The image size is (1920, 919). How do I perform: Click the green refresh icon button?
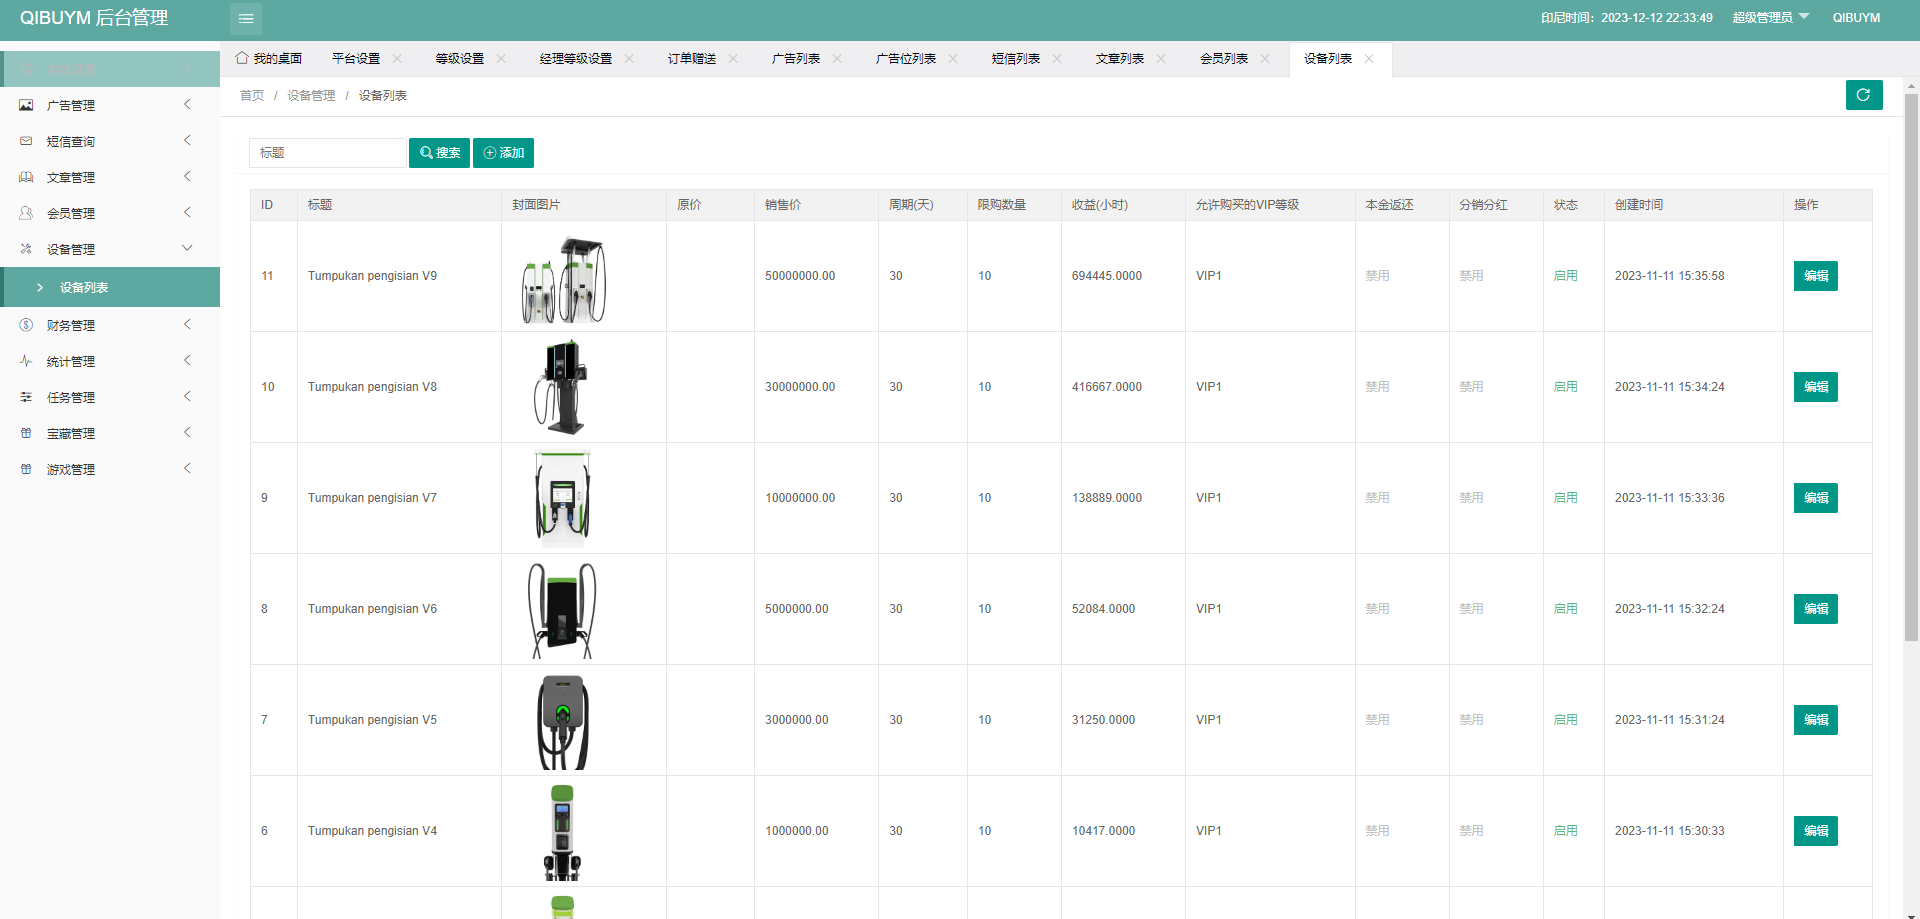pos(1863,95)
